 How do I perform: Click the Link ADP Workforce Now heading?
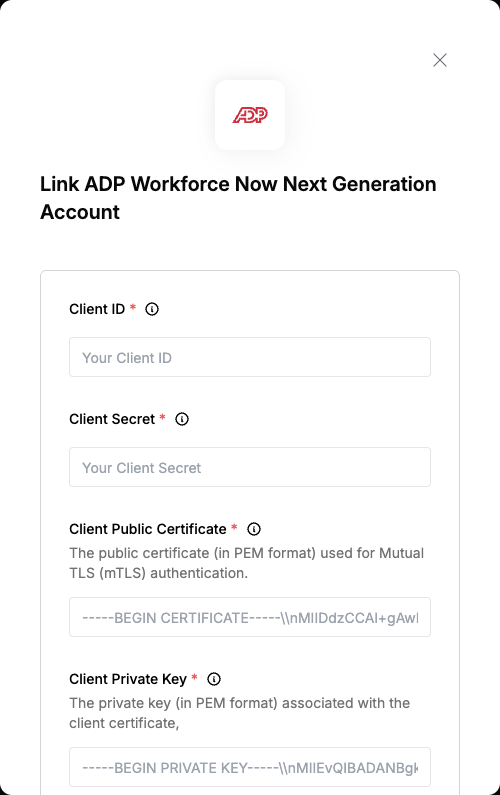[x=238, y=198]
